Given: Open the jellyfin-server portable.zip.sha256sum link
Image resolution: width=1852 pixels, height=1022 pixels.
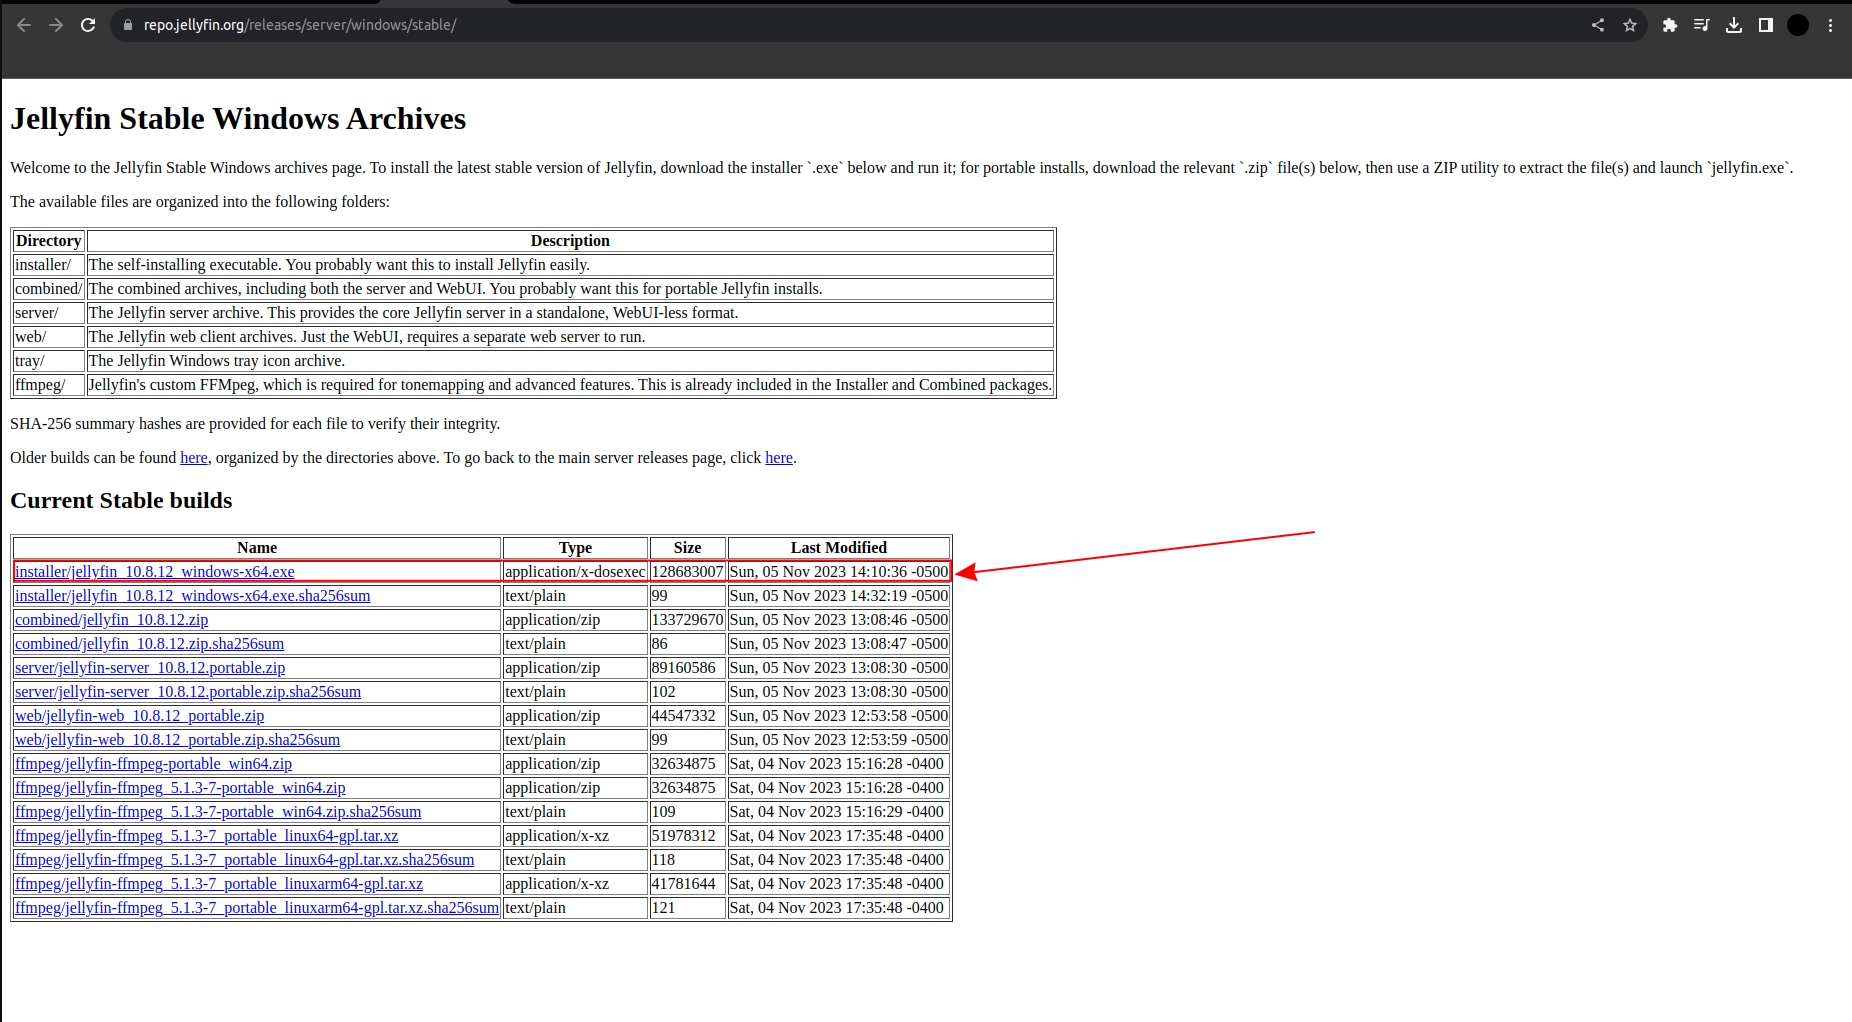Looking at the screenshot, I should point(188,692).
